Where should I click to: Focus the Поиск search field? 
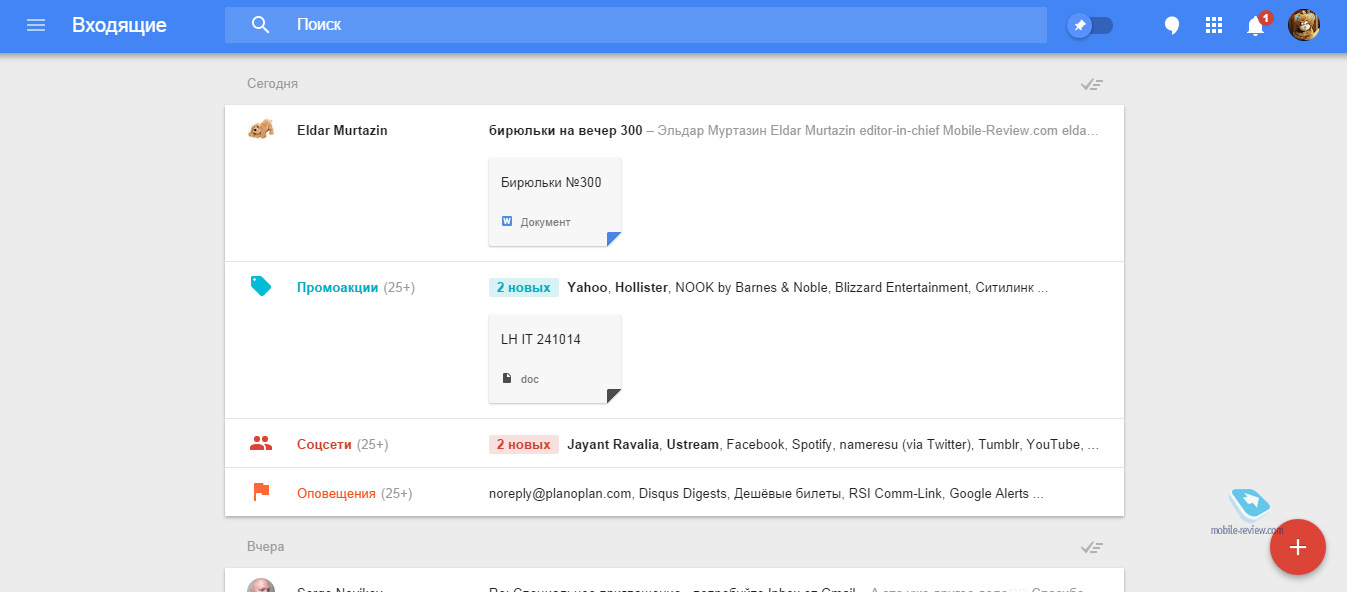(635, 25)
